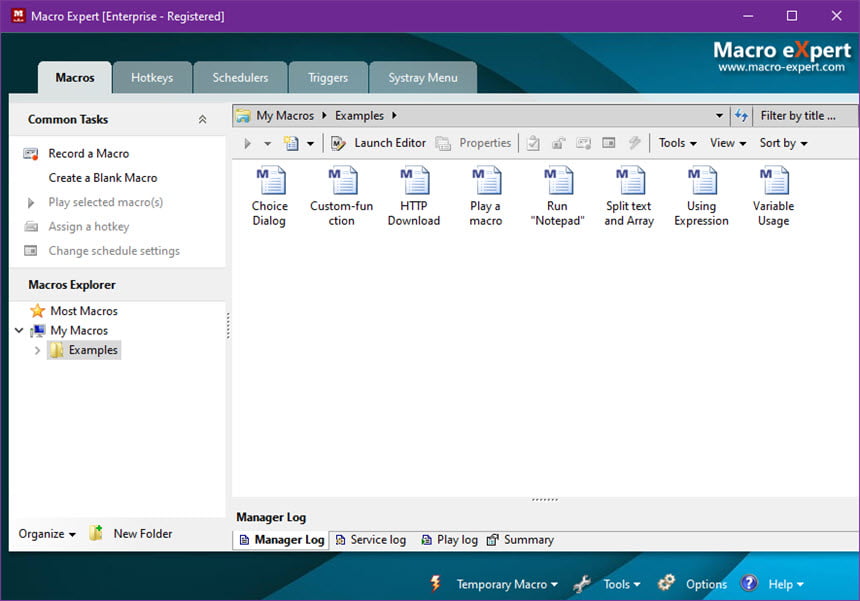Click the sidebar vertical splitter handle

coord(228,326)
